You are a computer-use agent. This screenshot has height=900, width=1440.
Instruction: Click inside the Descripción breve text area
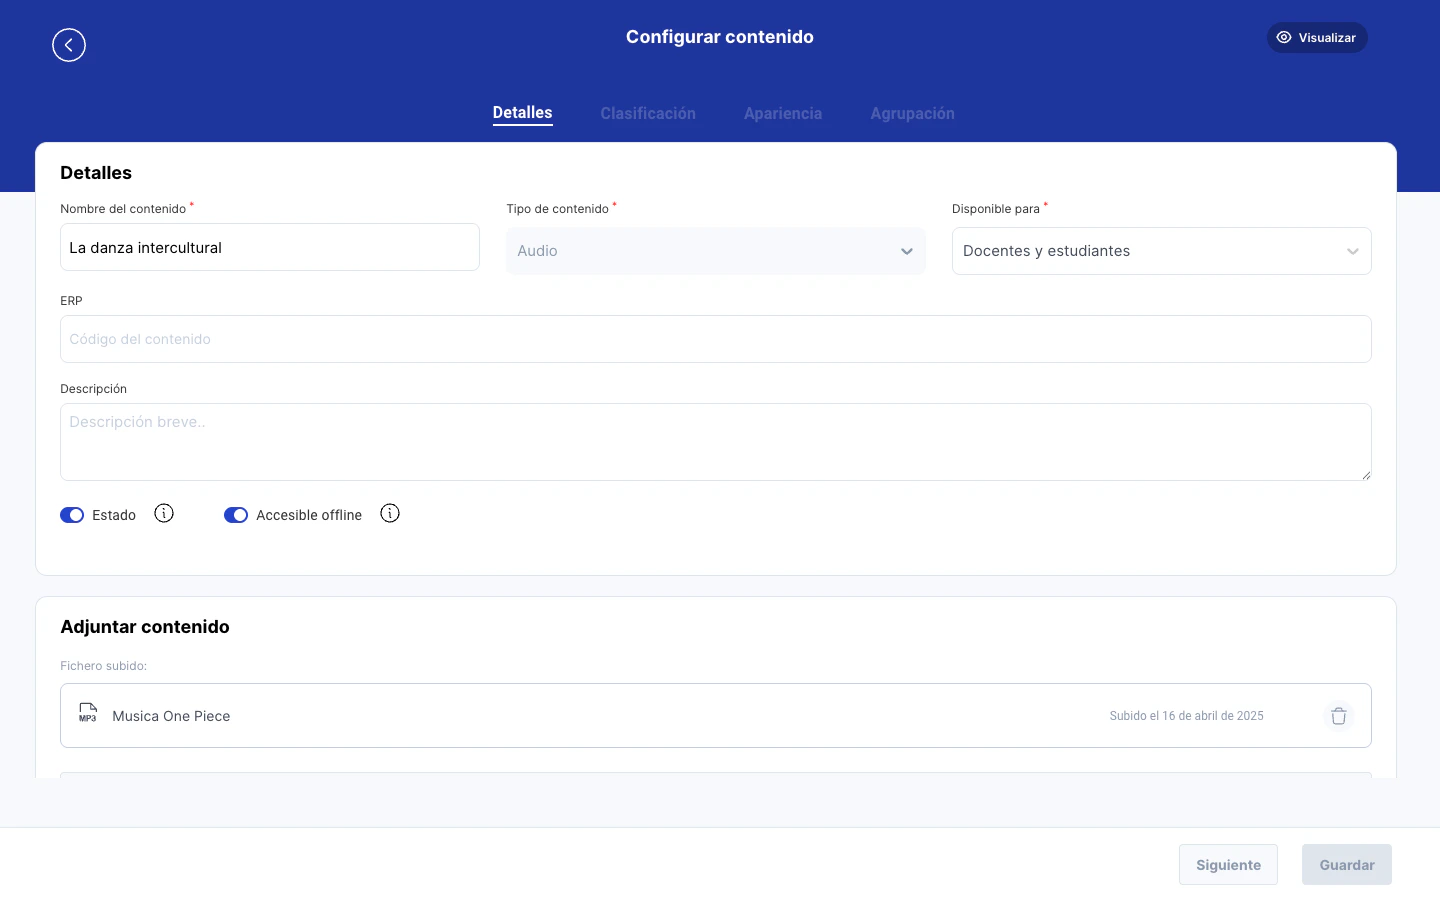click(716, 441)
